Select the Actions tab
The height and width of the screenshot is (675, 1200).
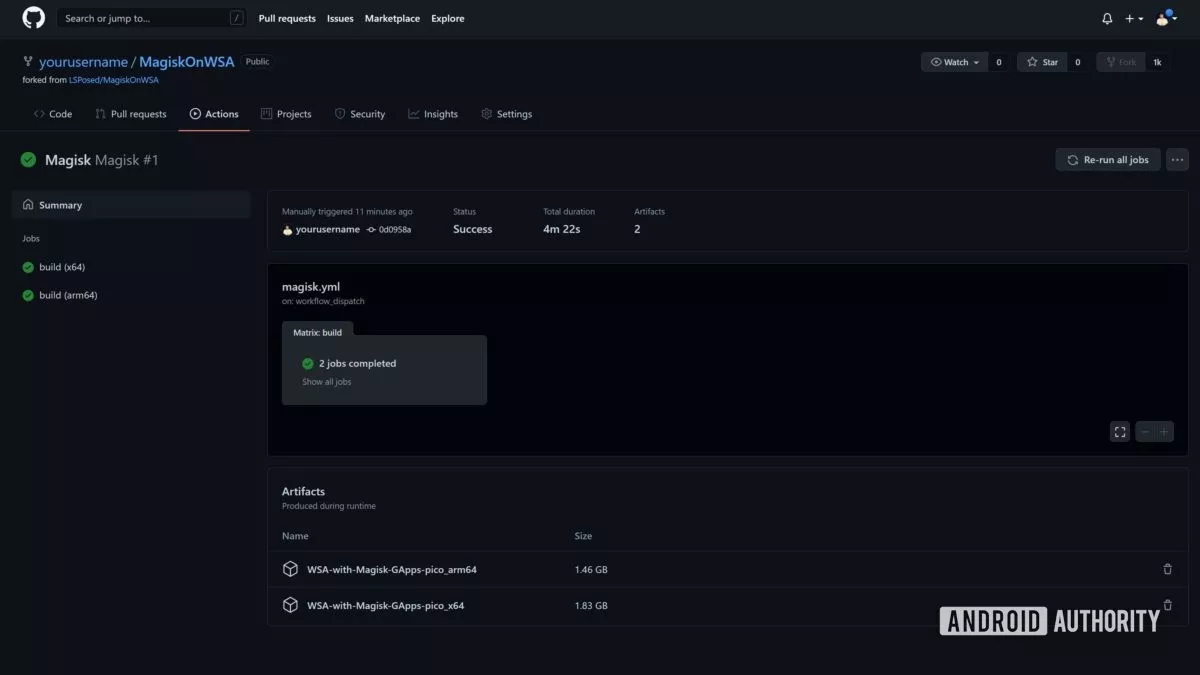pos(214,114)
